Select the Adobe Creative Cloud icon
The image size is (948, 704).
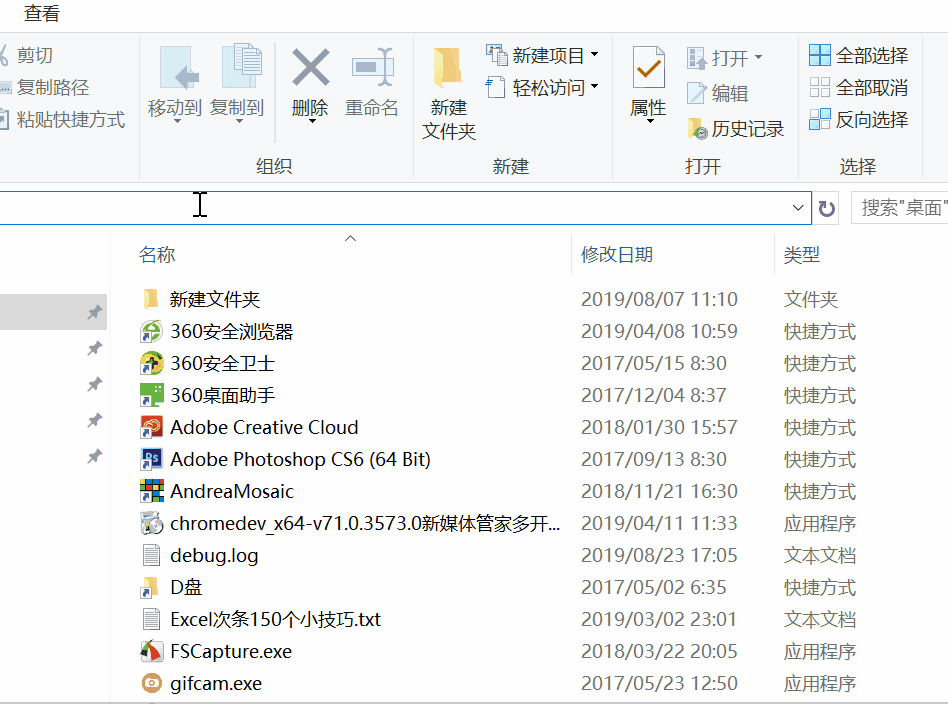(151, 428)
